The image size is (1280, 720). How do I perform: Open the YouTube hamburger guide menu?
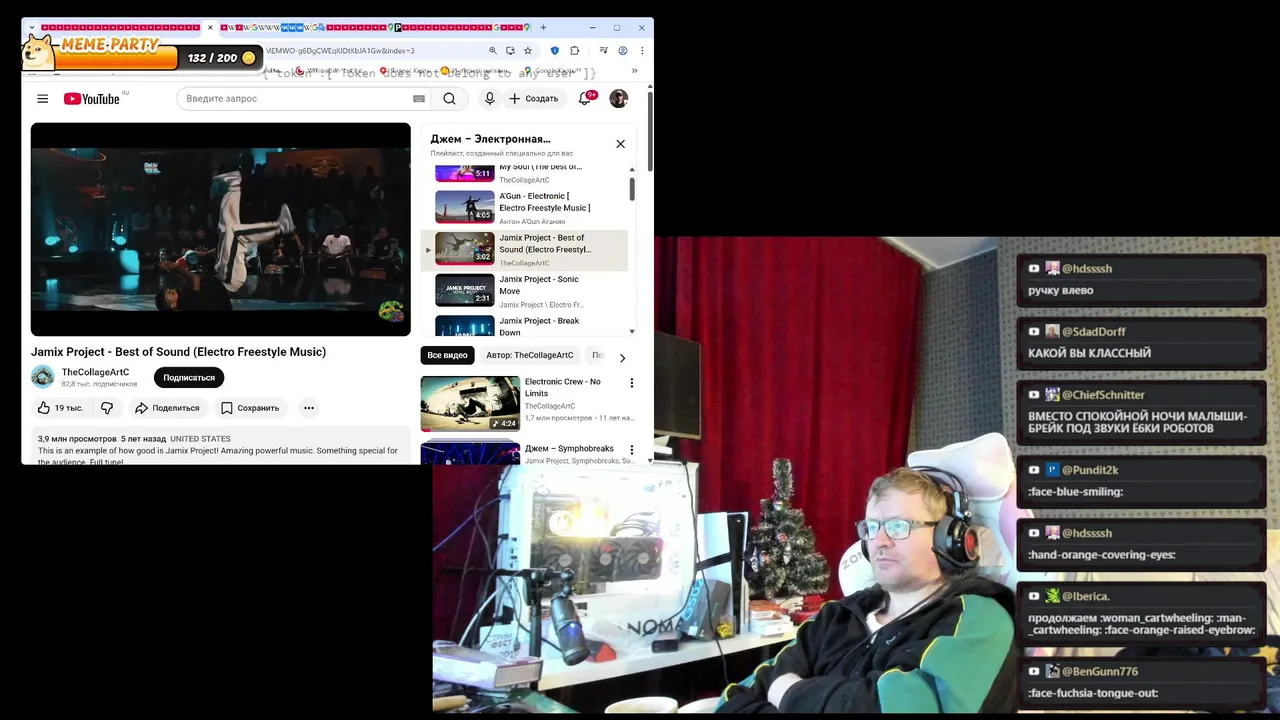click(x=42, y=99)
